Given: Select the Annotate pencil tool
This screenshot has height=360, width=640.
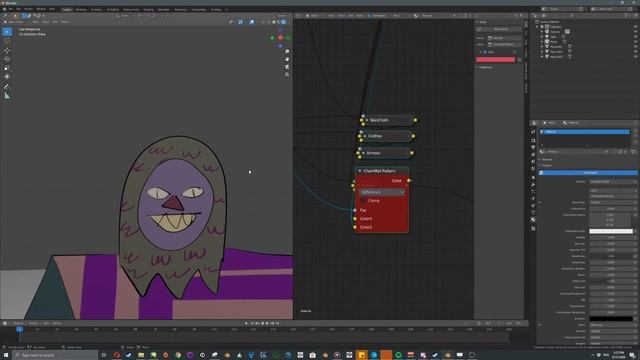Looking at the screenshot, I should coord(7,87).
